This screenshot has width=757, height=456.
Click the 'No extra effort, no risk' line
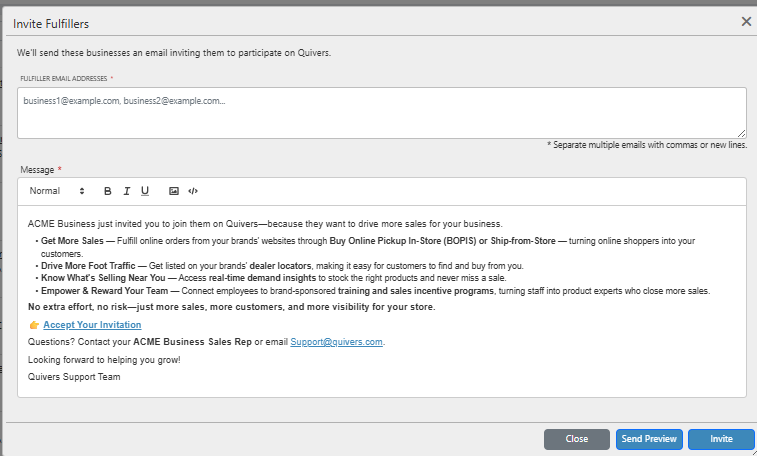click(x=232, y=307)
